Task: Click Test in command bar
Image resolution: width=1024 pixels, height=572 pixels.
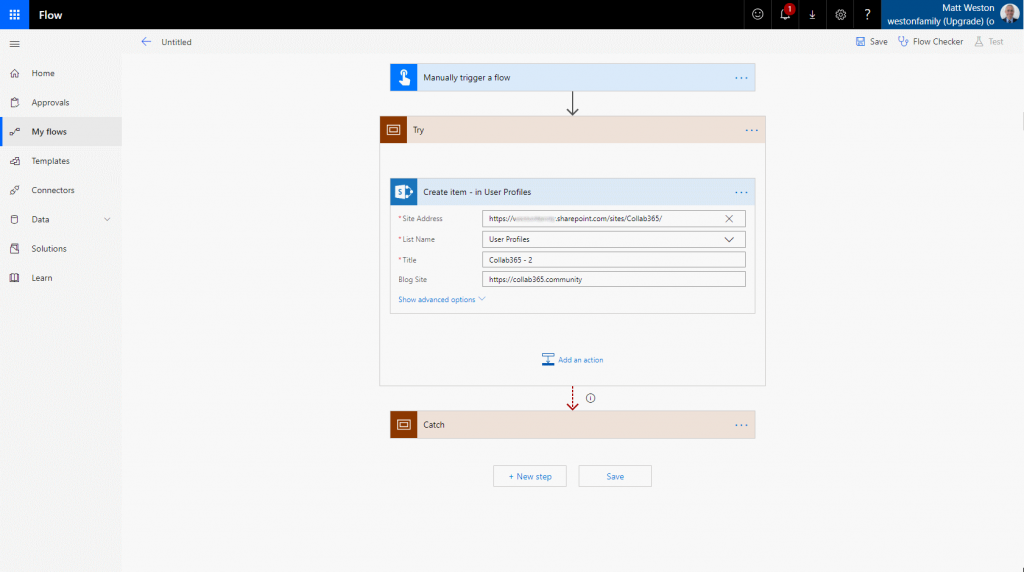Action: (x=989, y=42)
